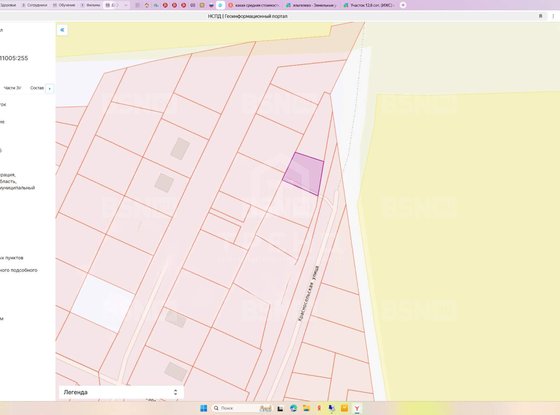Switch to the Части ЗУ tab
Image resolution: width=560 pixels, height=415 pixels.
tap(12, 88)
